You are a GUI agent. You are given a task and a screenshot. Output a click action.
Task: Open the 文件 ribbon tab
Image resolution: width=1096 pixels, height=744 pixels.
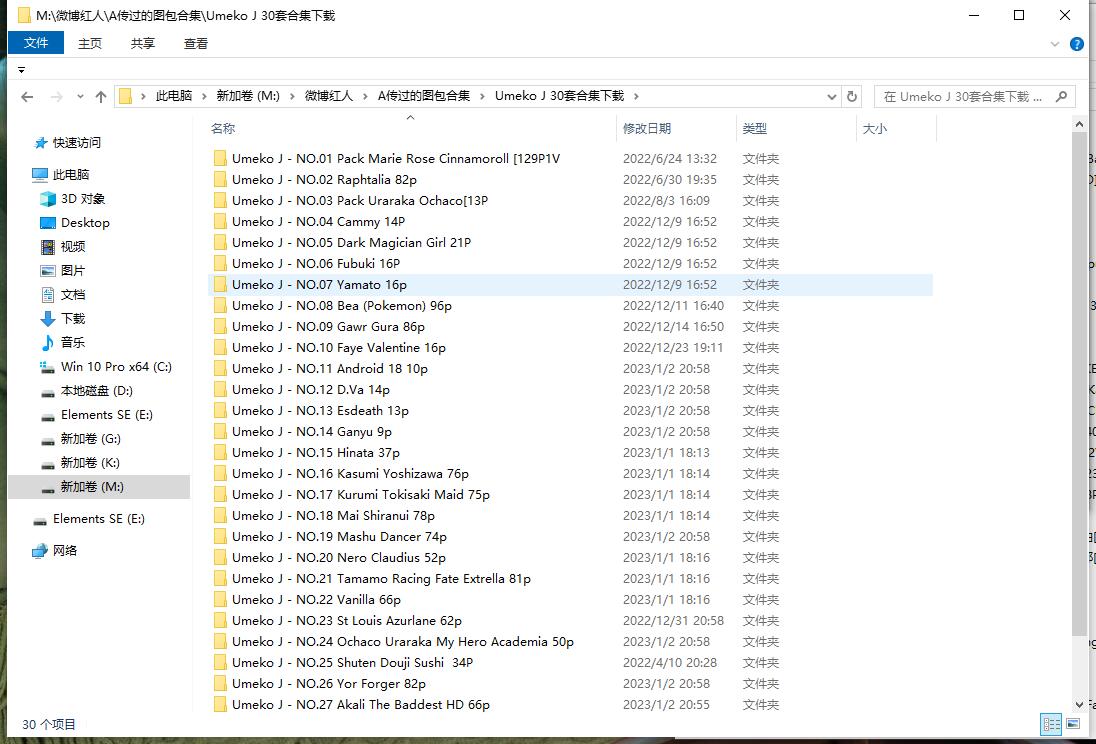click(x=36, y=43)
